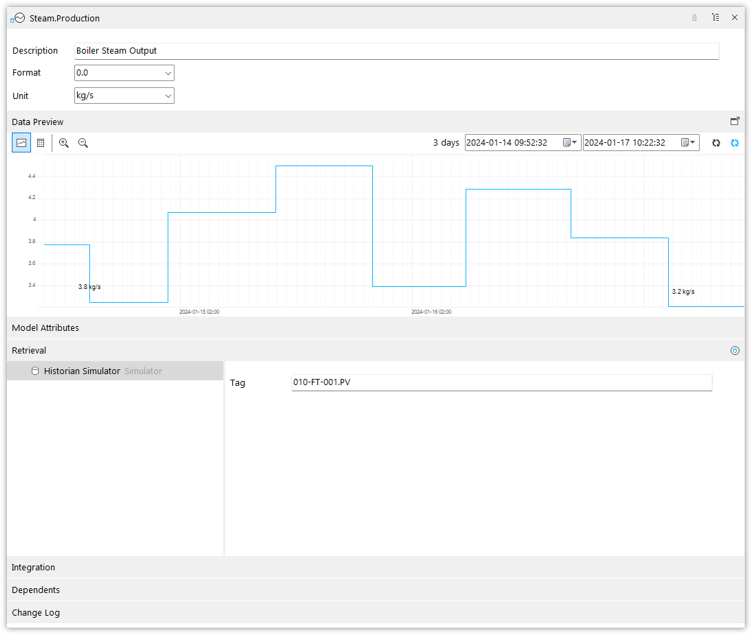Switch to the table view icon
This screenshot has height=635, width=752.
pyautogui.click(x=41, y=142)
